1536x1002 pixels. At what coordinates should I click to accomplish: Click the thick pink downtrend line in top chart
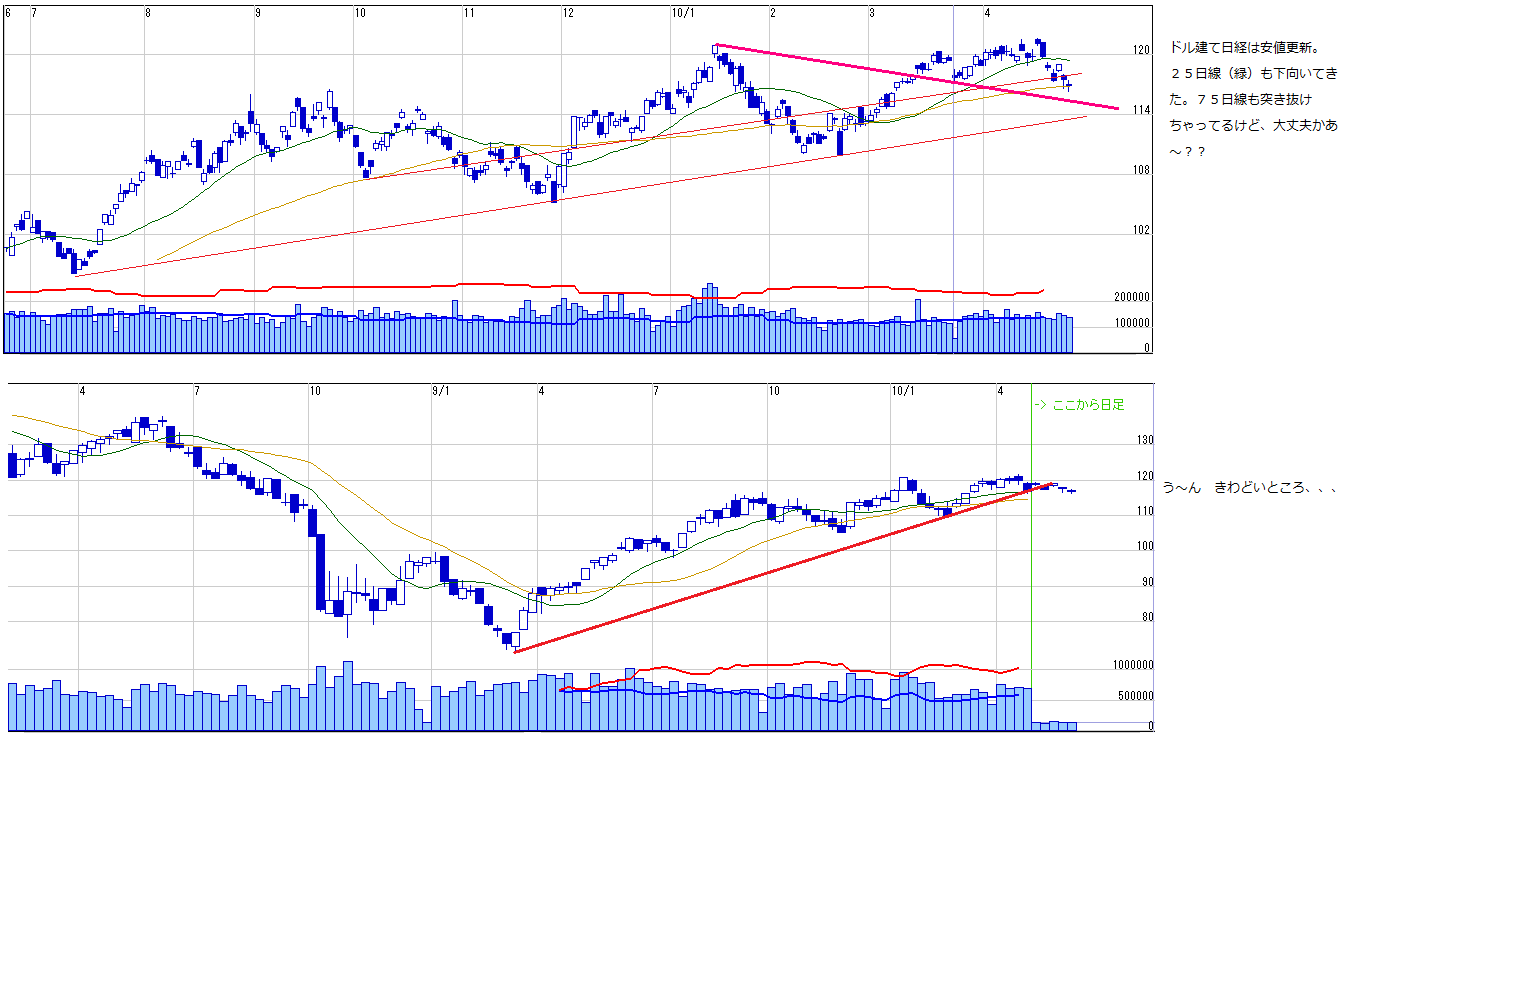pyautogui.click(x=900, y=74)
